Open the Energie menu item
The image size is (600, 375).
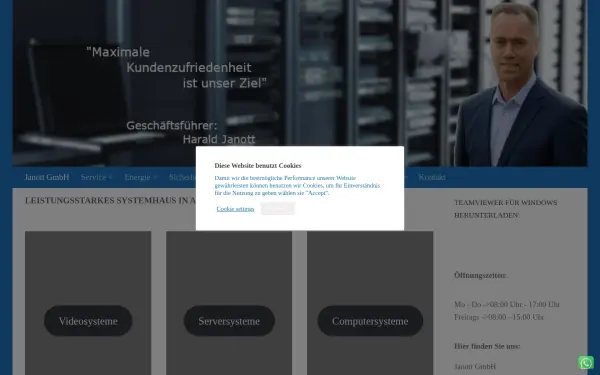coord(137,177)
